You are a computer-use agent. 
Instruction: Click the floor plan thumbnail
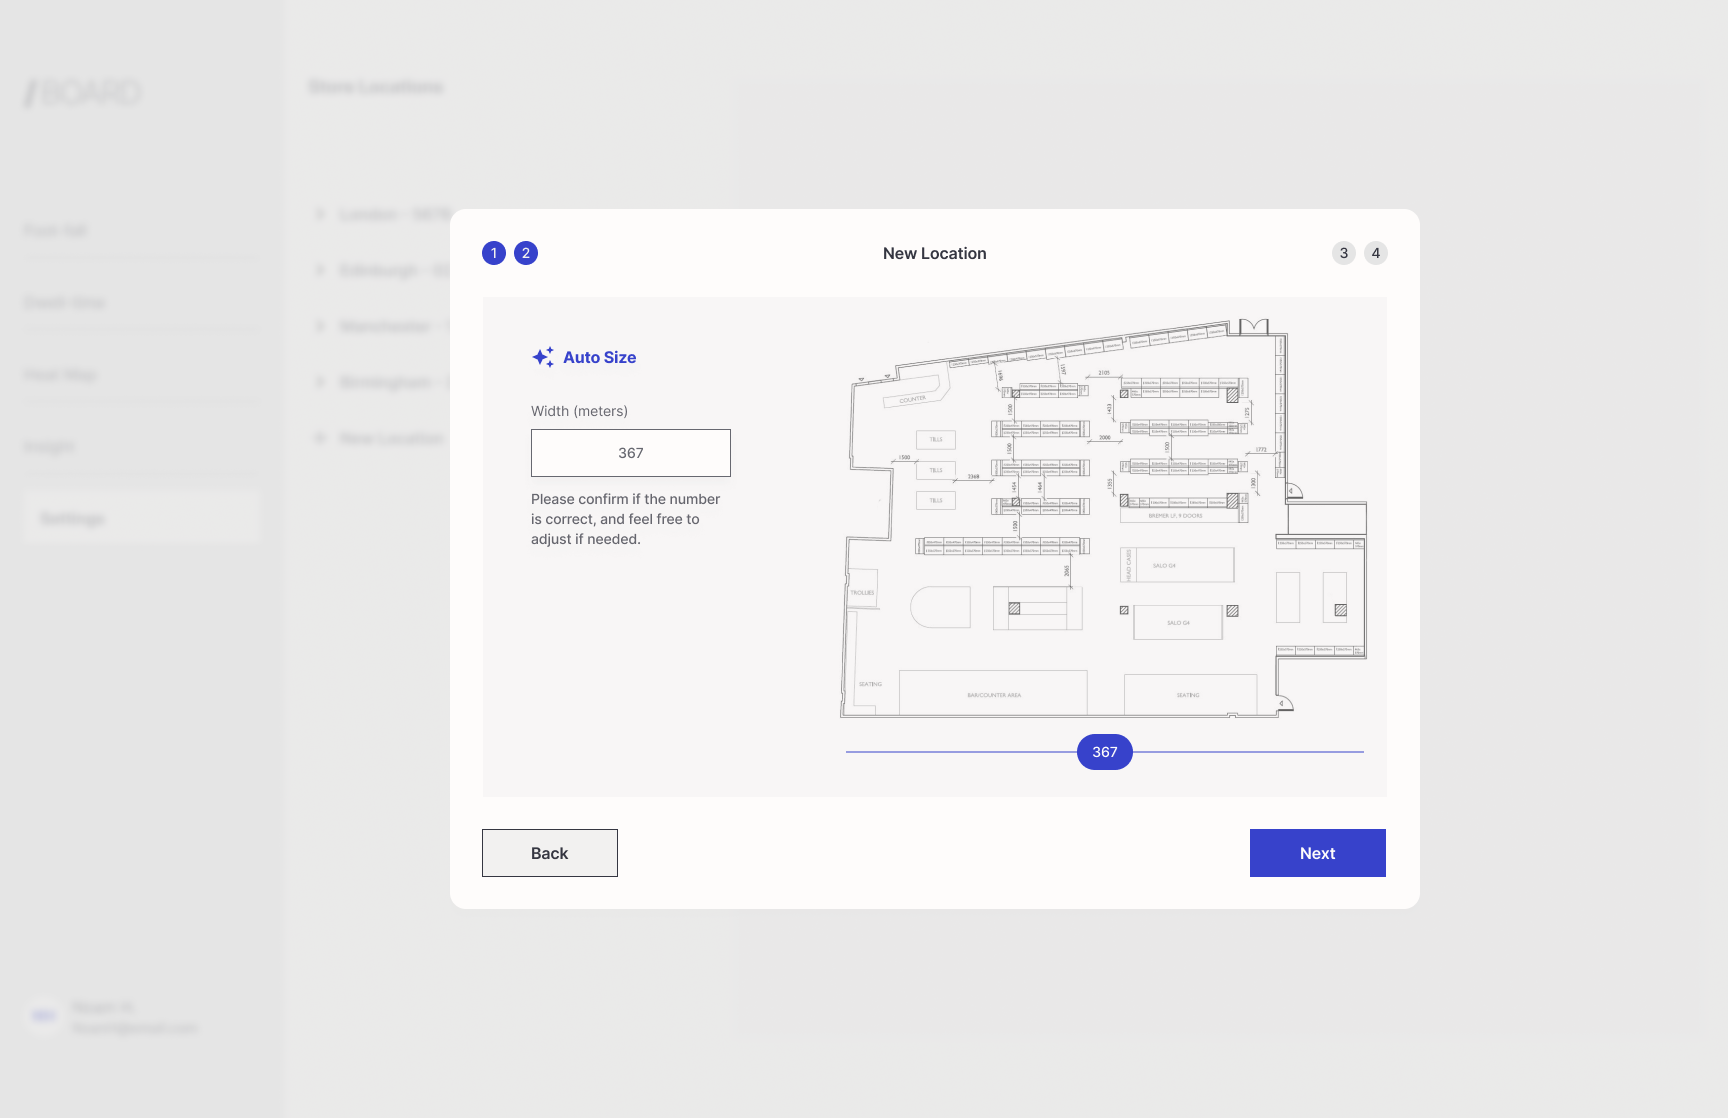click(x=1104, y=518)
